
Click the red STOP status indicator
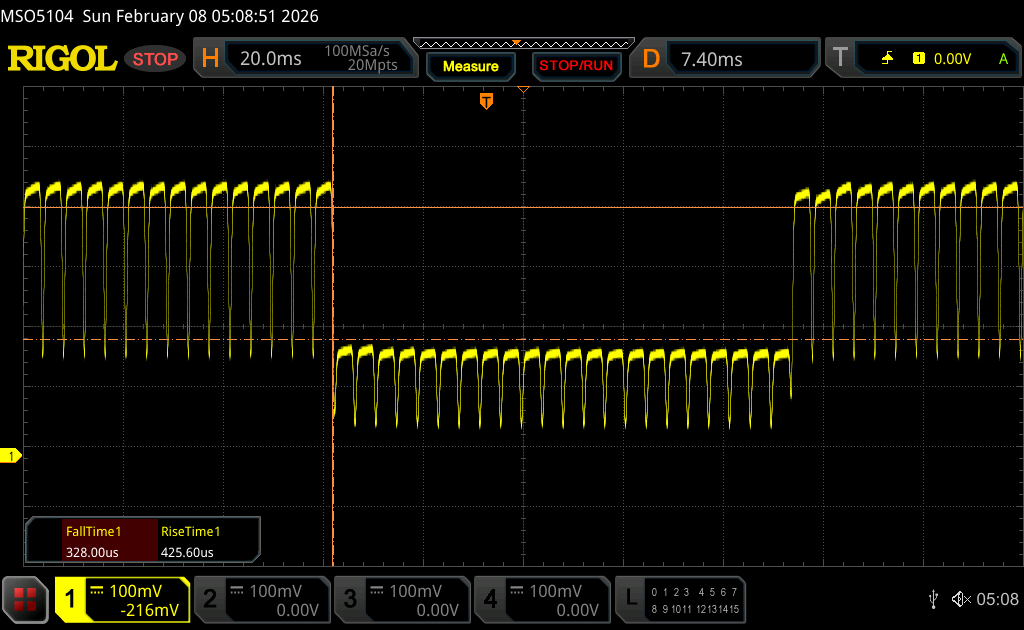(156, 59)
